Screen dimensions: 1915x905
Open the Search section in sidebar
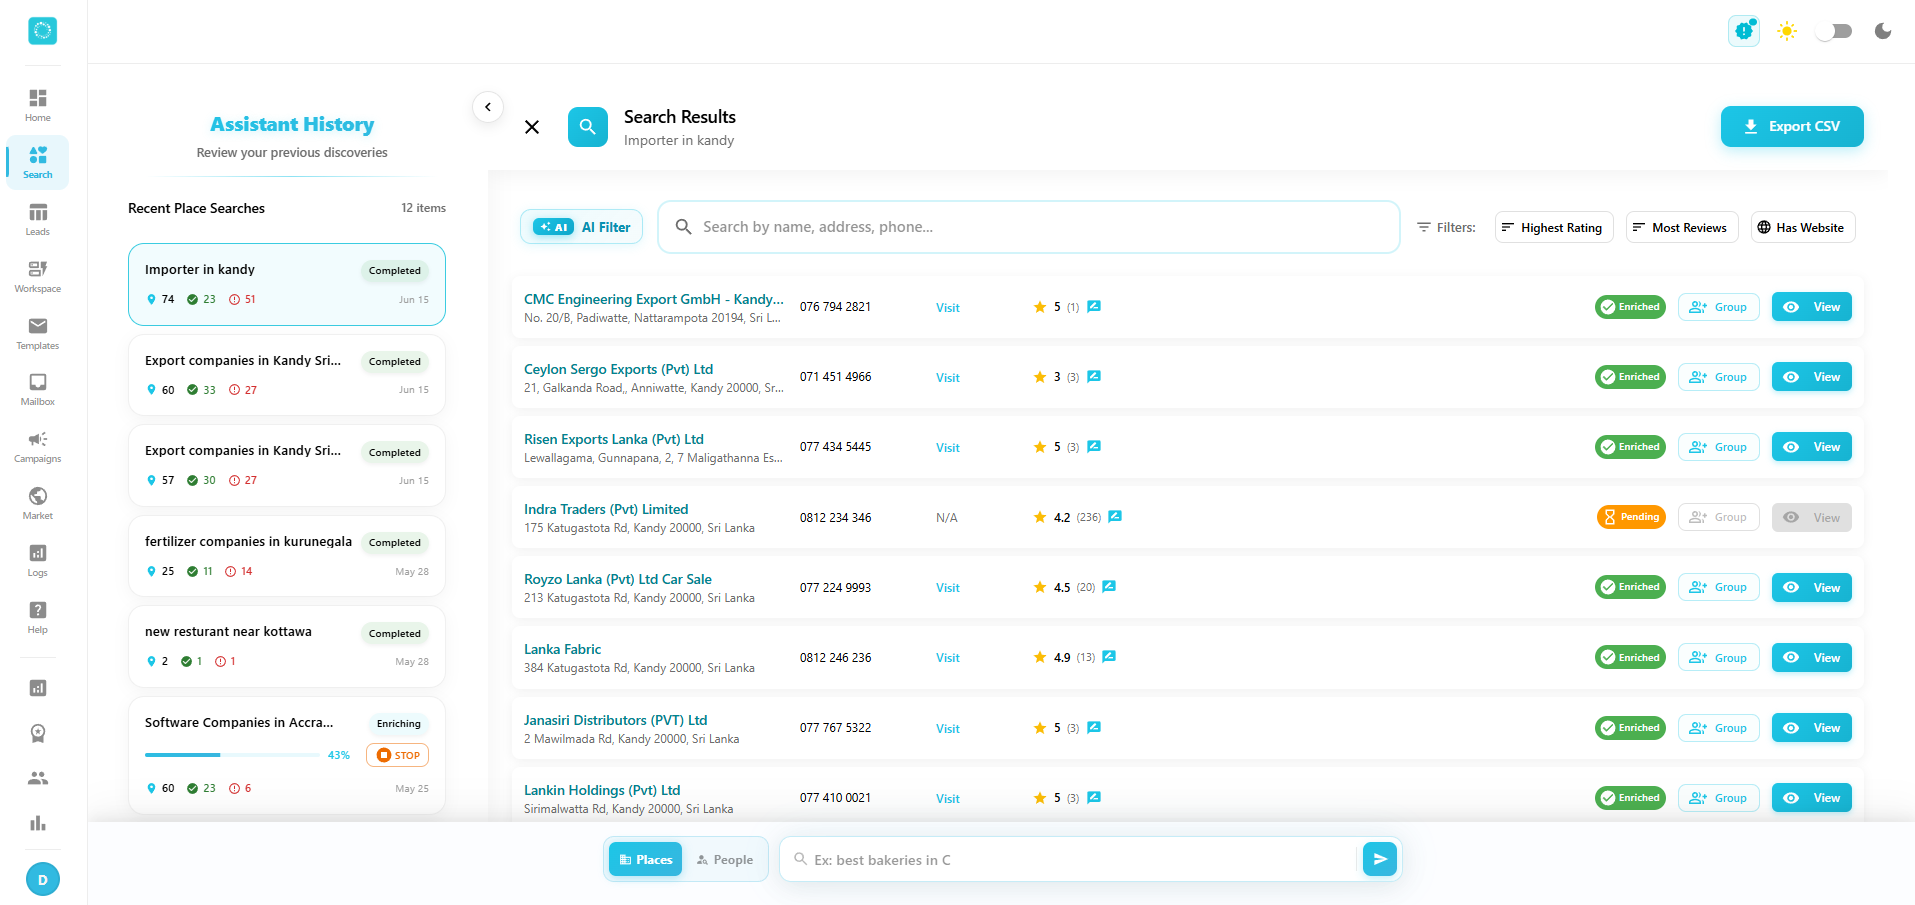pos(38,162)
